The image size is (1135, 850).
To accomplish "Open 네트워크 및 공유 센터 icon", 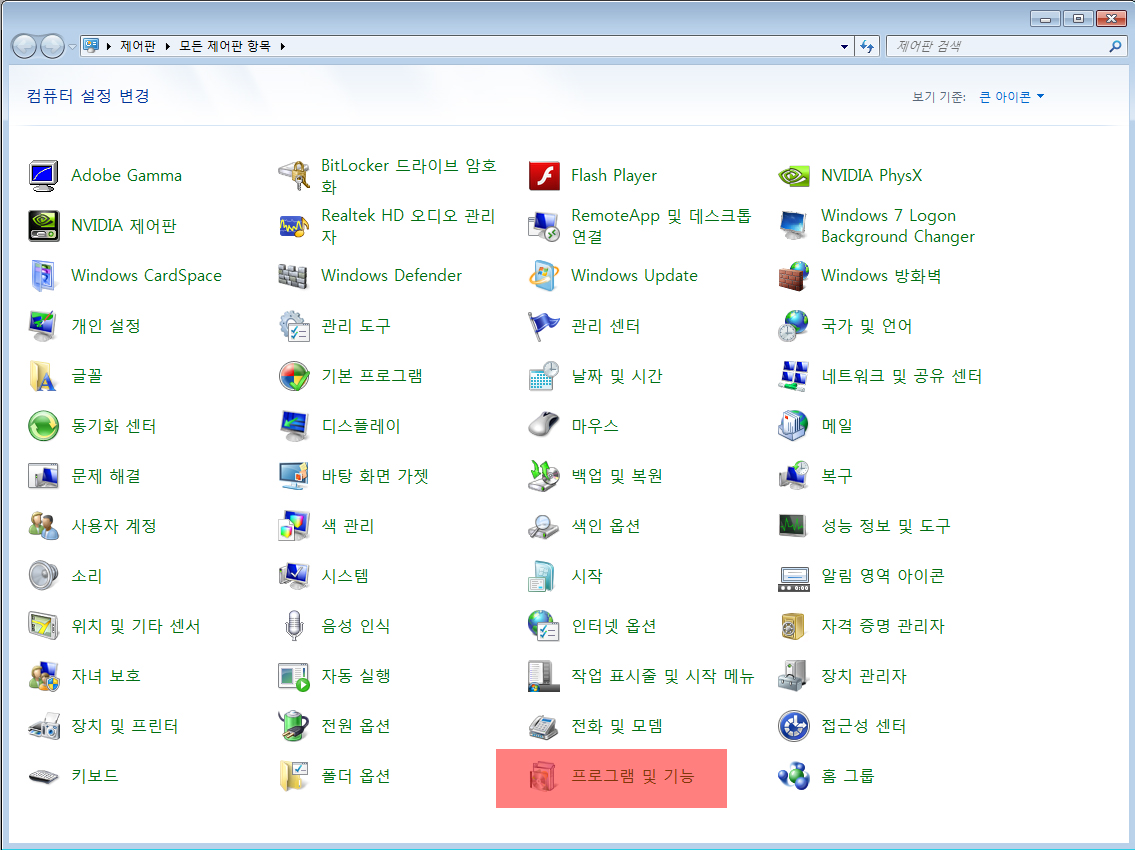I will (x=793, y=376).
